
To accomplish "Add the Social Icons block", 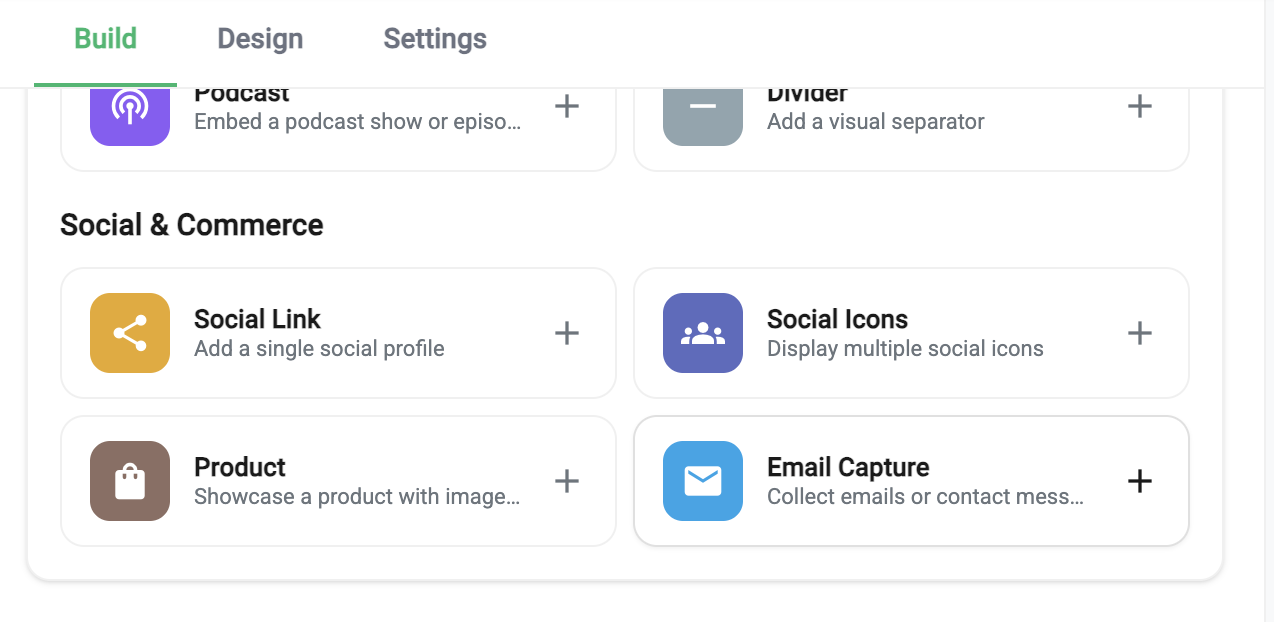I will click(x=1139, y=333).
